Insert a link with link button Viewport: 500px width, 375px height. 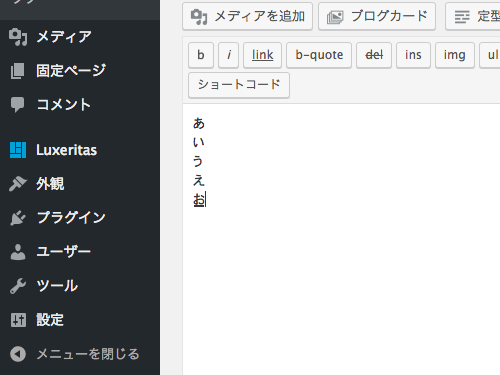coord(262,55)
